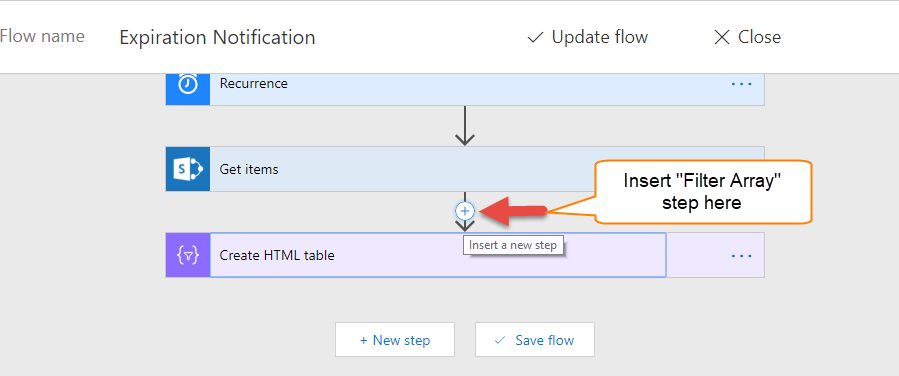
Task: Click the checkmark icon beside Update flow
Action: pos(535,38)
